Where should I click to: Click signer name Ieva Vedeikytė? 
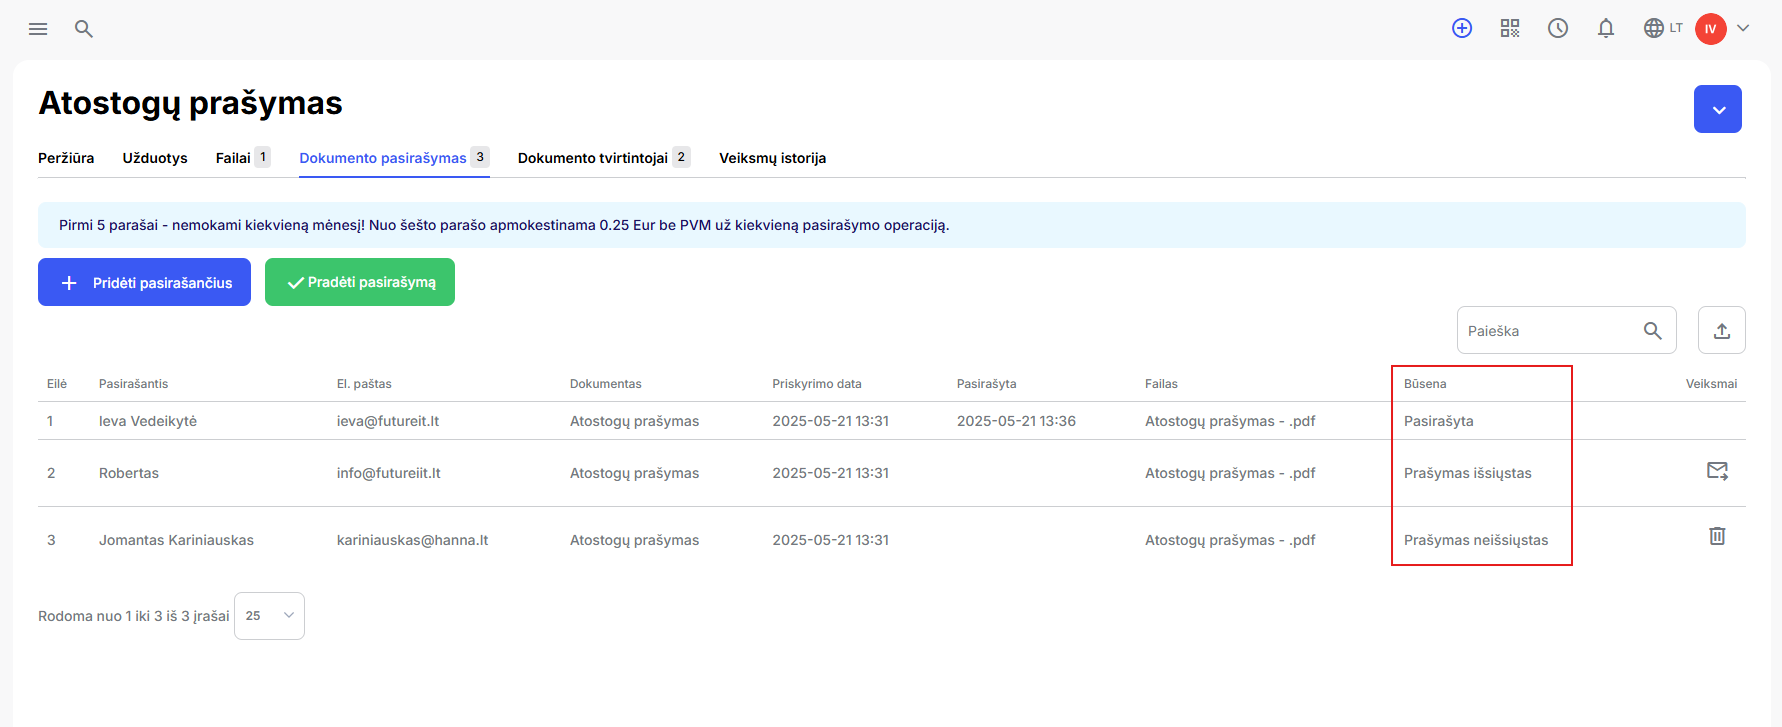coord(148,421)
